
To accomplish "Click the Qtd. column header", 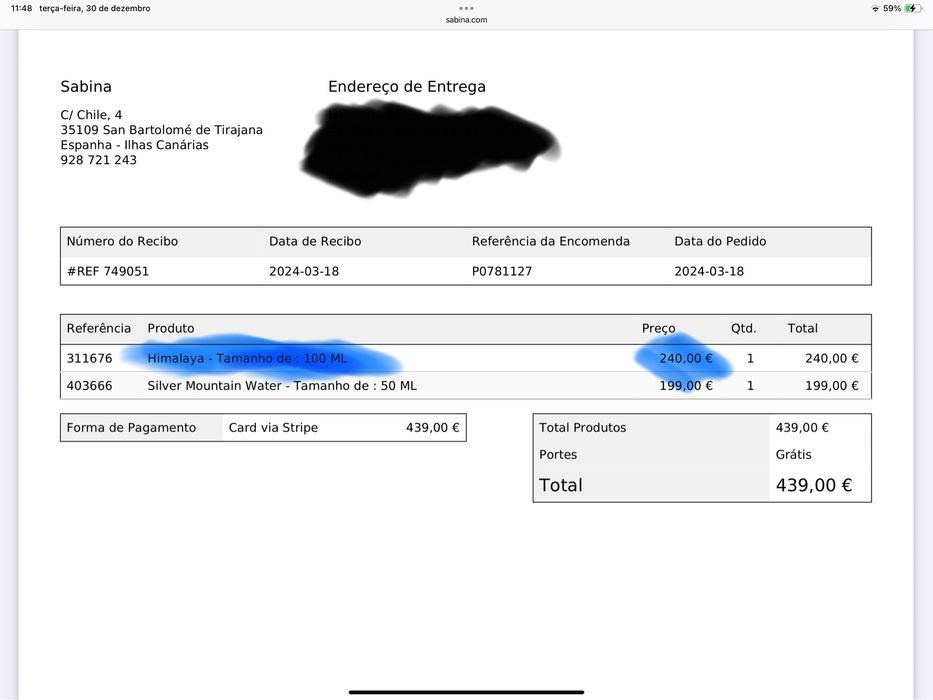I will 743,329.
